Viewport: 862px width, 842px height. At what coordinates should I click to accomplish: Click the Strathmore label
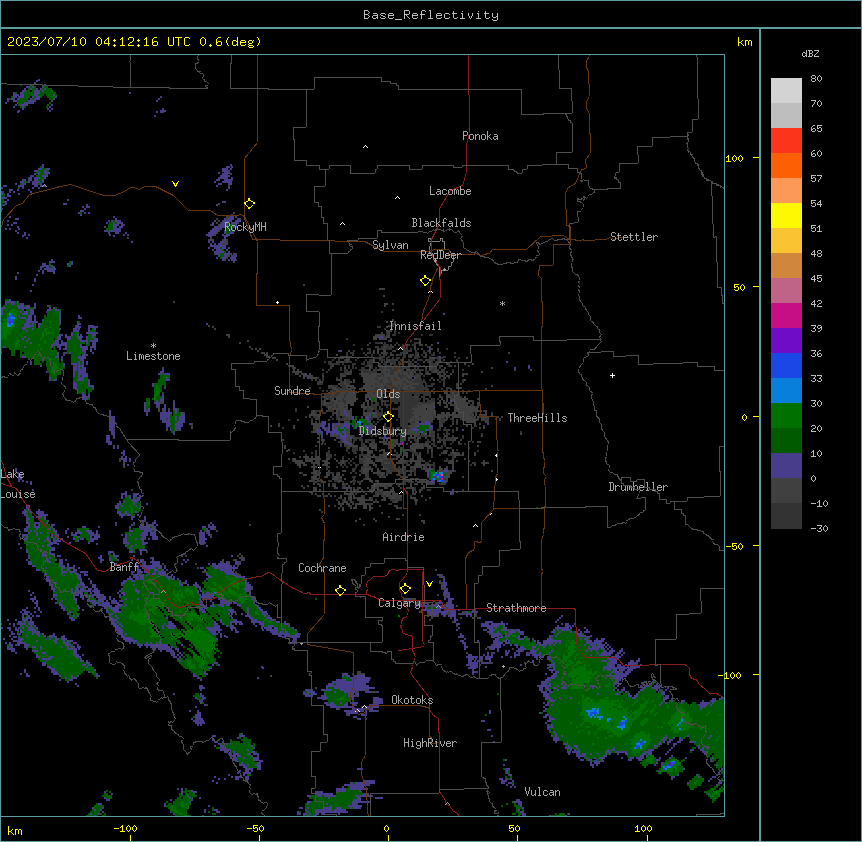coord(516,608)
